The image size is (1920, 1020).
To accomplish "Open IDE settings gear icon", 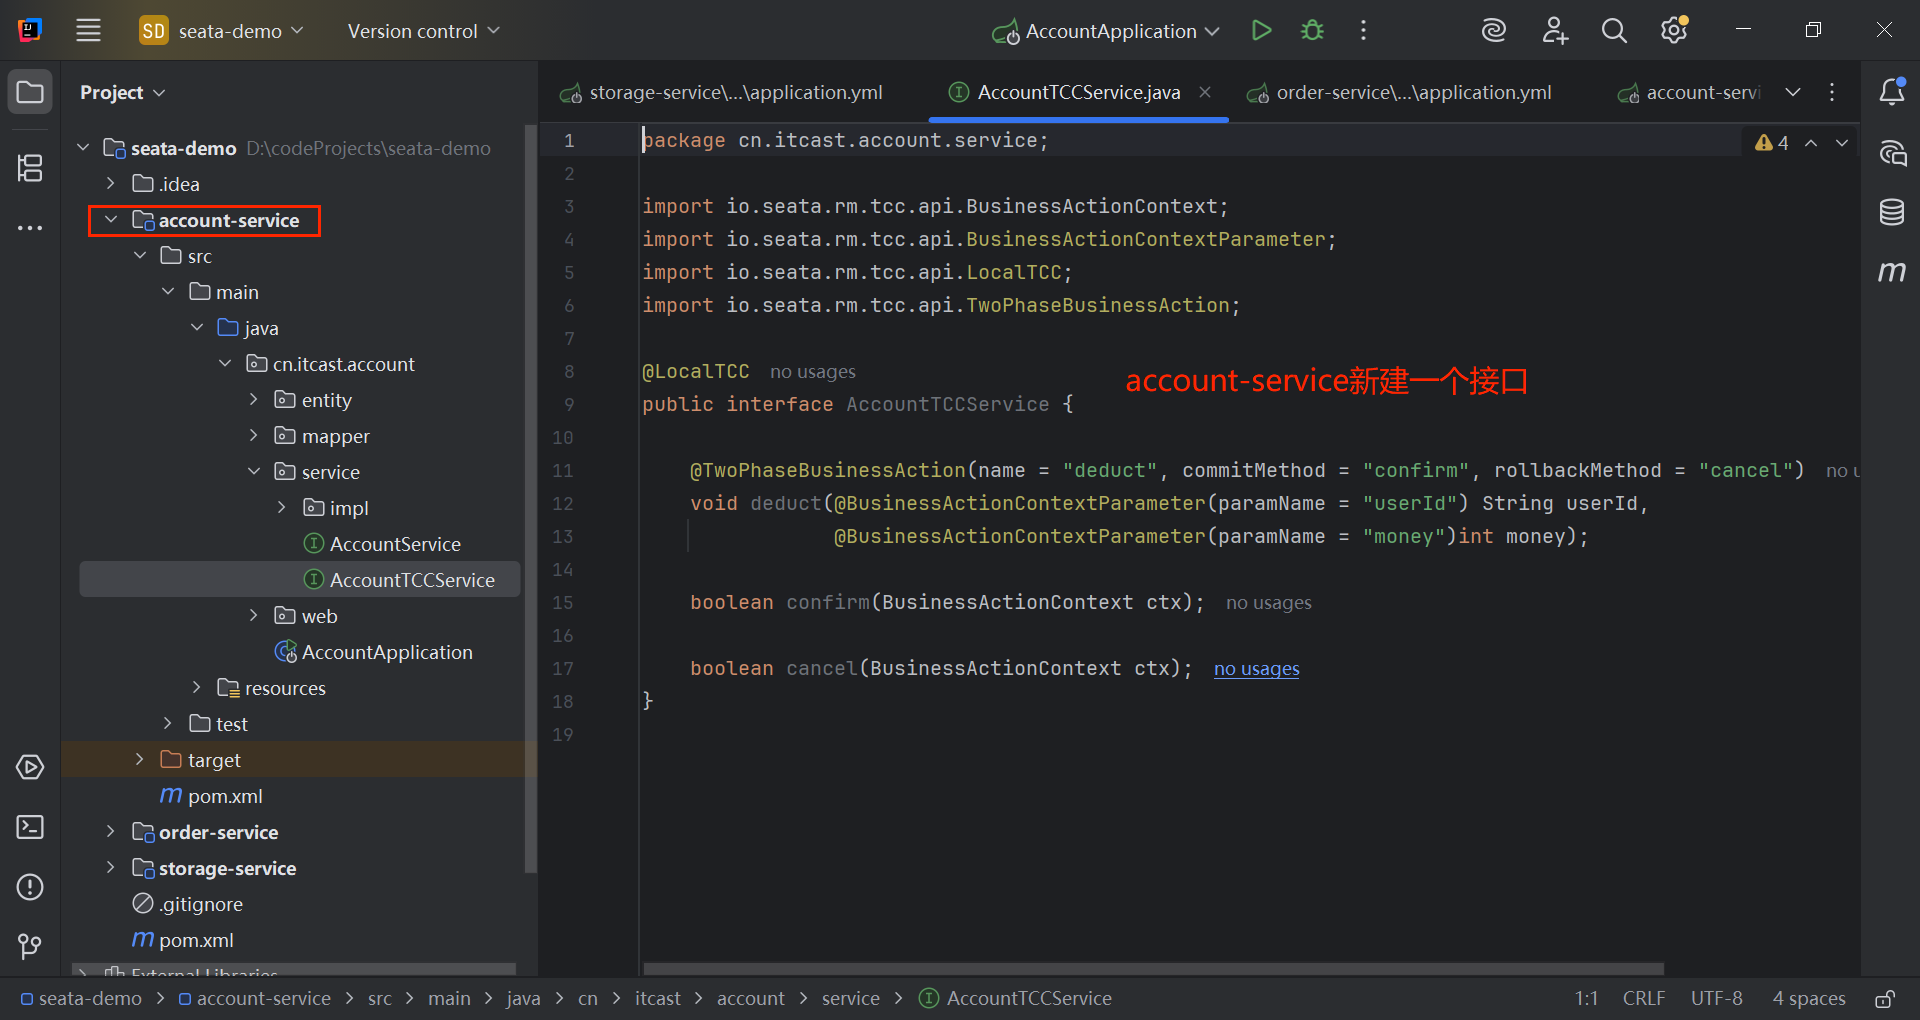I will click(1674, 30).
